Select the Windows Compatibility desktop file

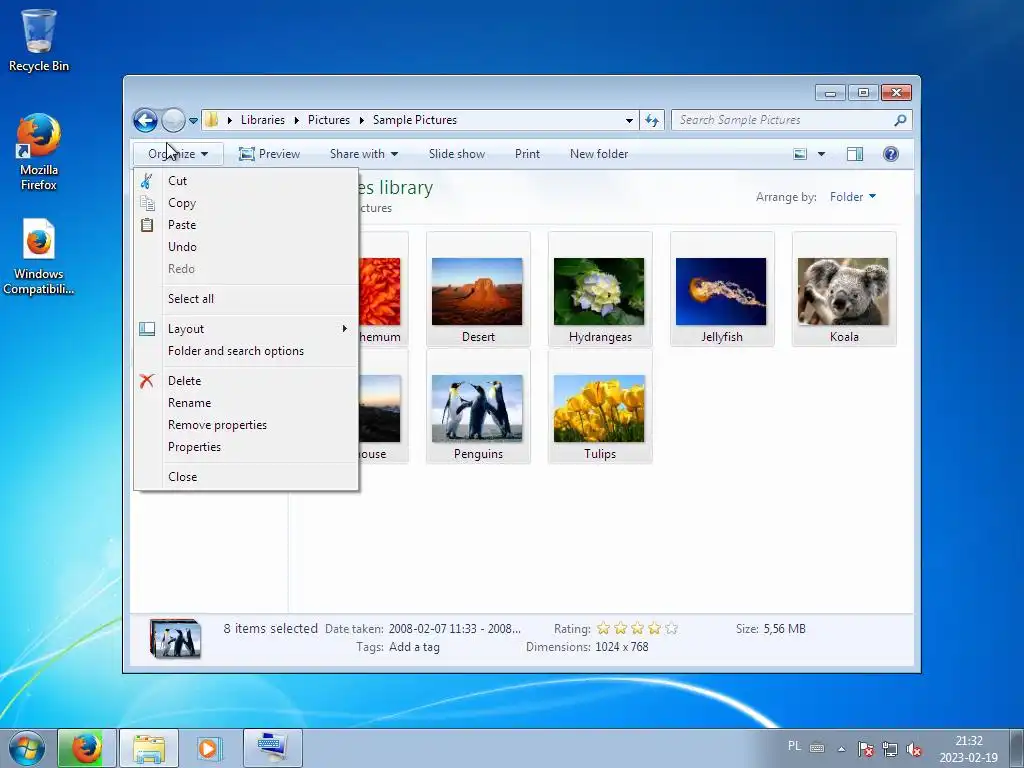coord(39,257)
